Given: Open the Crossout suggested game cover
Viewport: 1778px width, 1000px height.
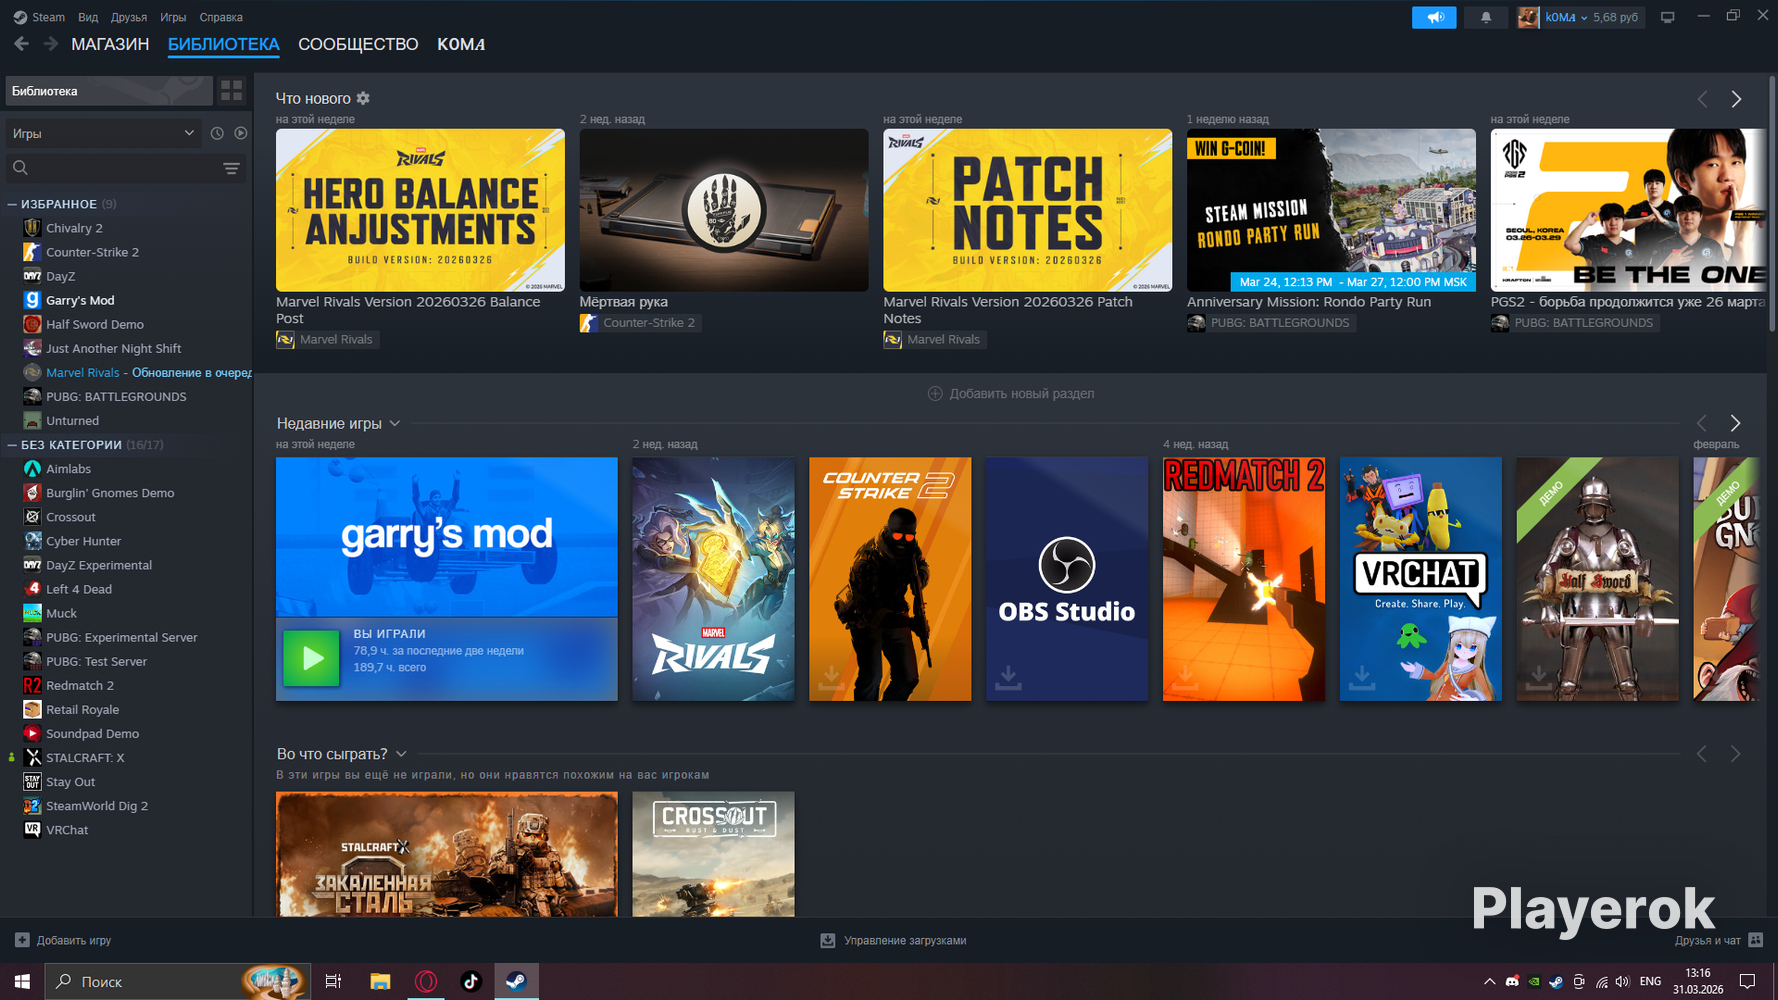Looking at the screenshot, I should tap(713, 854).
